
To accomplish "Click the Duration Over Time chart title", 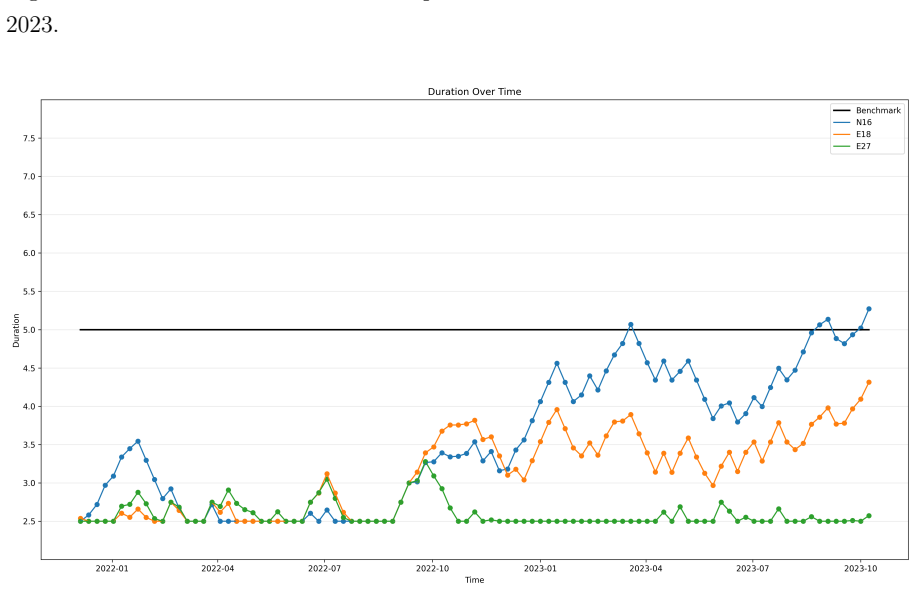I will (x=474, y=92).
